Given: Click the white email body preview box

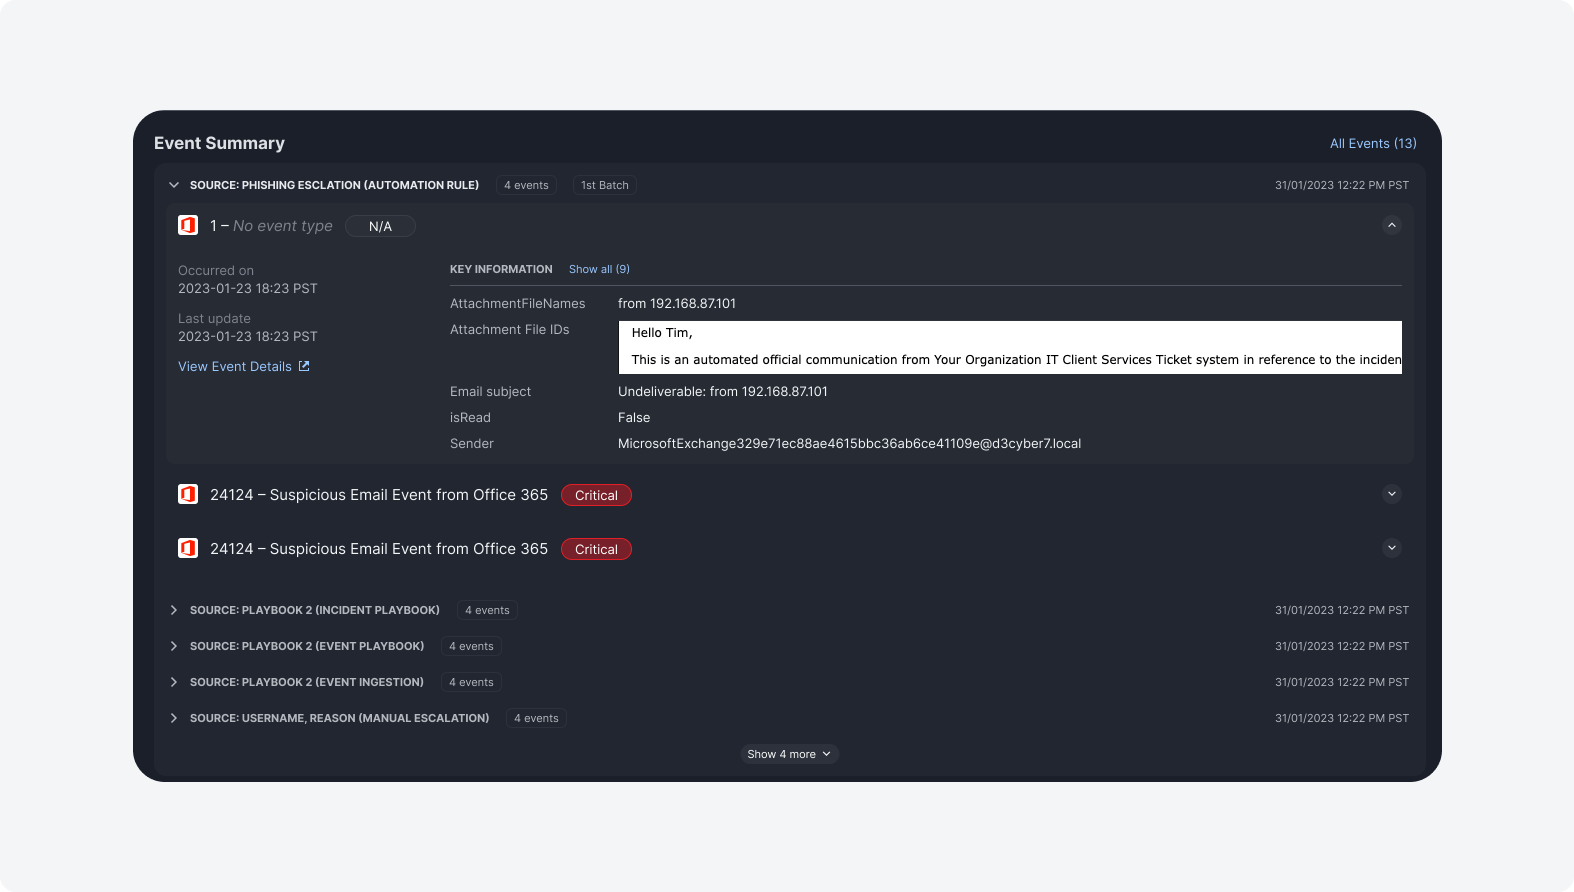Looking at the screenshot, I should click(x=1010, y=347).
